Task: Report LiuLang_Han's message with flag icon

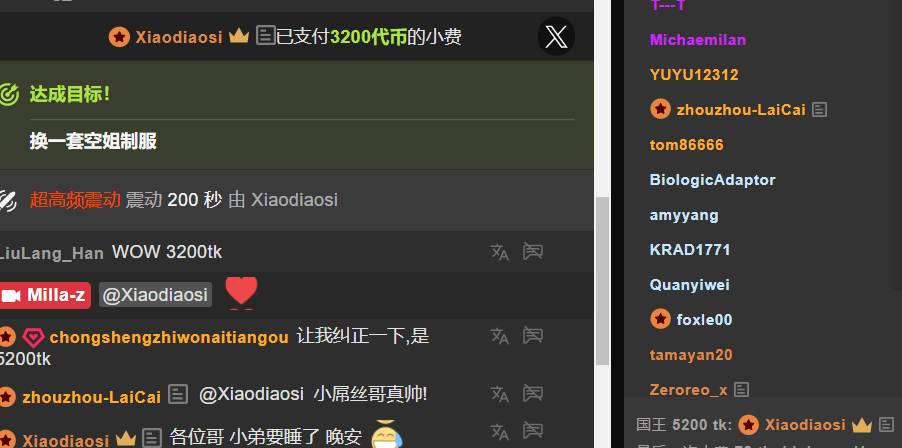Action: click(533, 251)
